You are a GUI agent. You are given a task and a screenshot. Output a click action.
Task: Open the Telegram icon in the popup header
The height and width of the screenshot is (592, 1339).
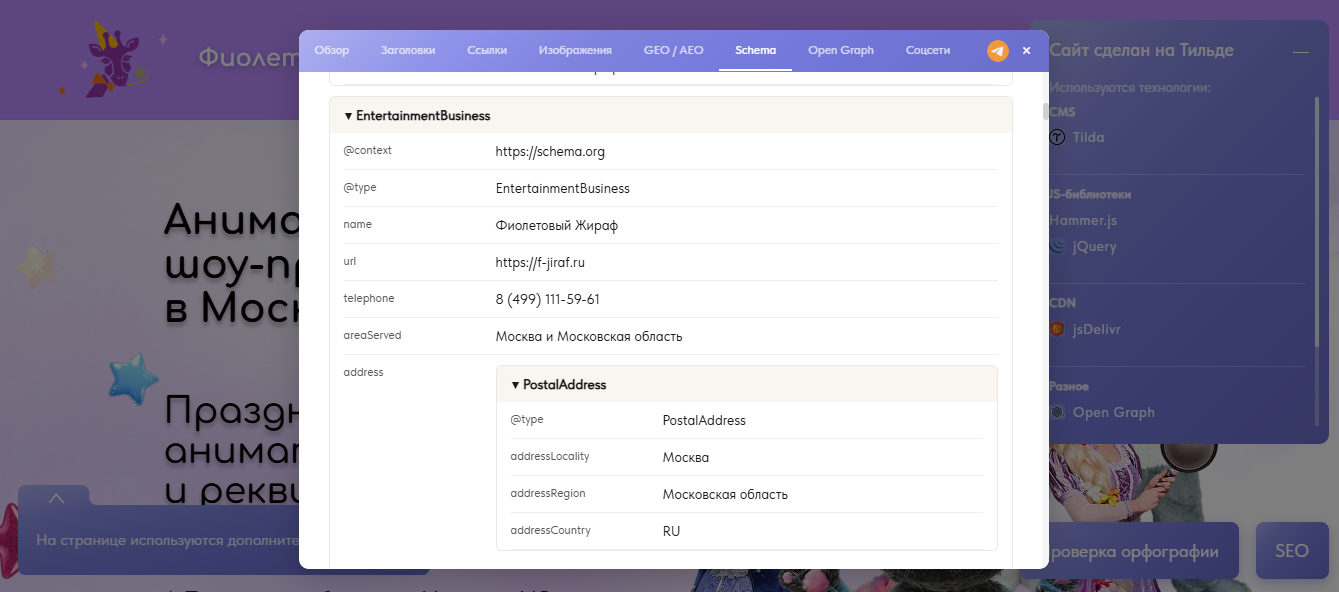pos(998,50)
